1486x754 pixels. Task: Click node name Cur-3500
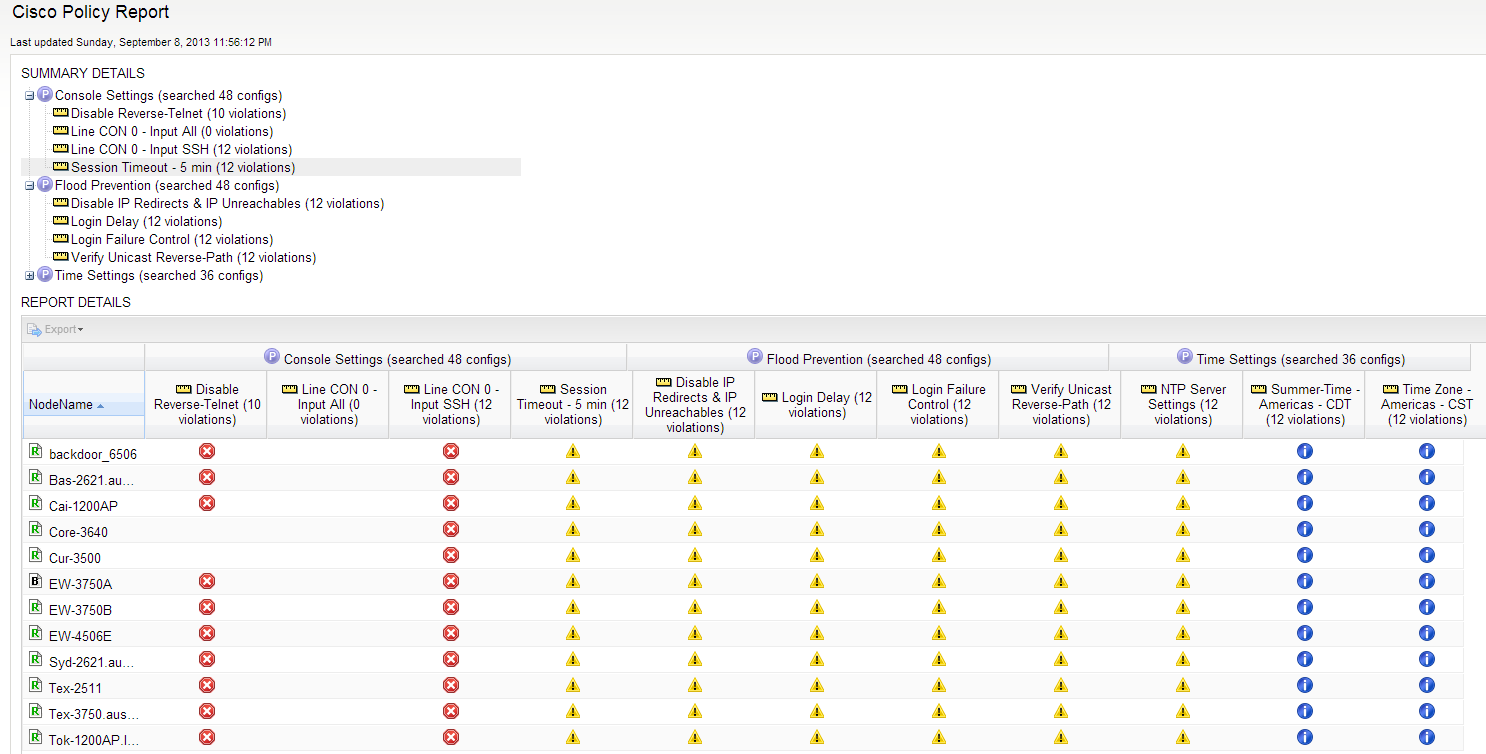[x=75, y=558]
